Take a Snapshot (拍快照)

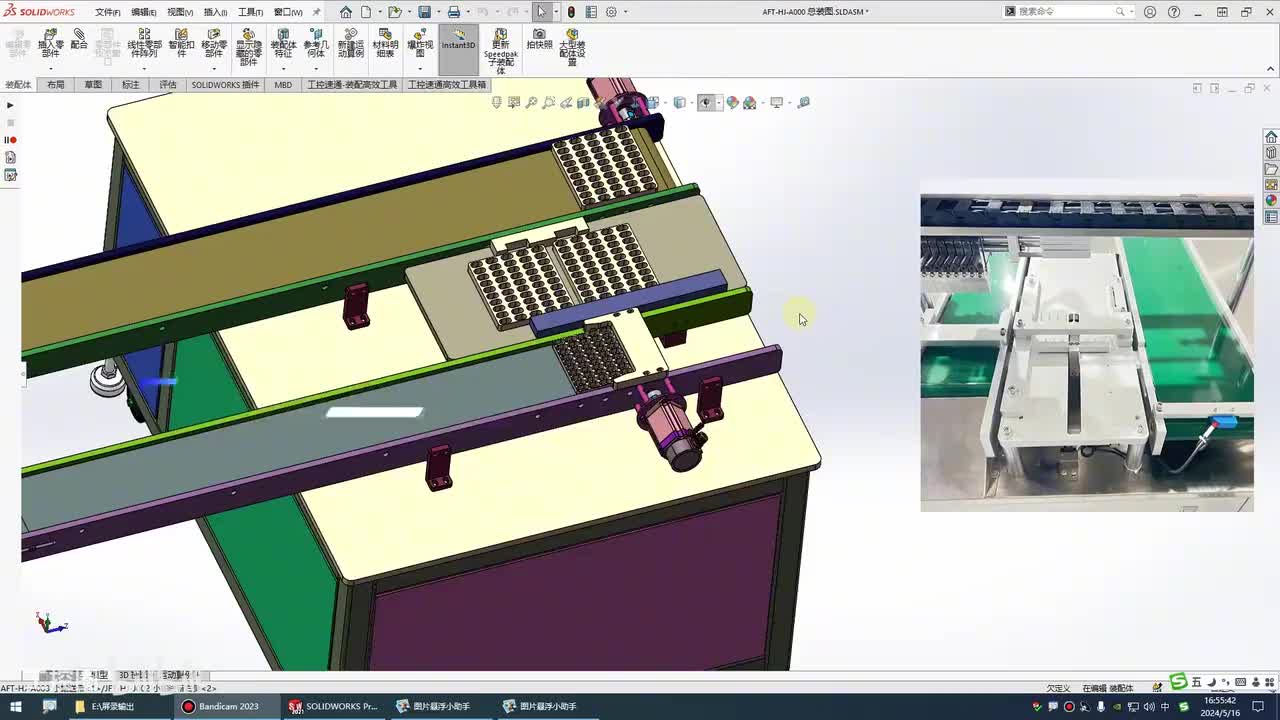click(x=539, y=40)
